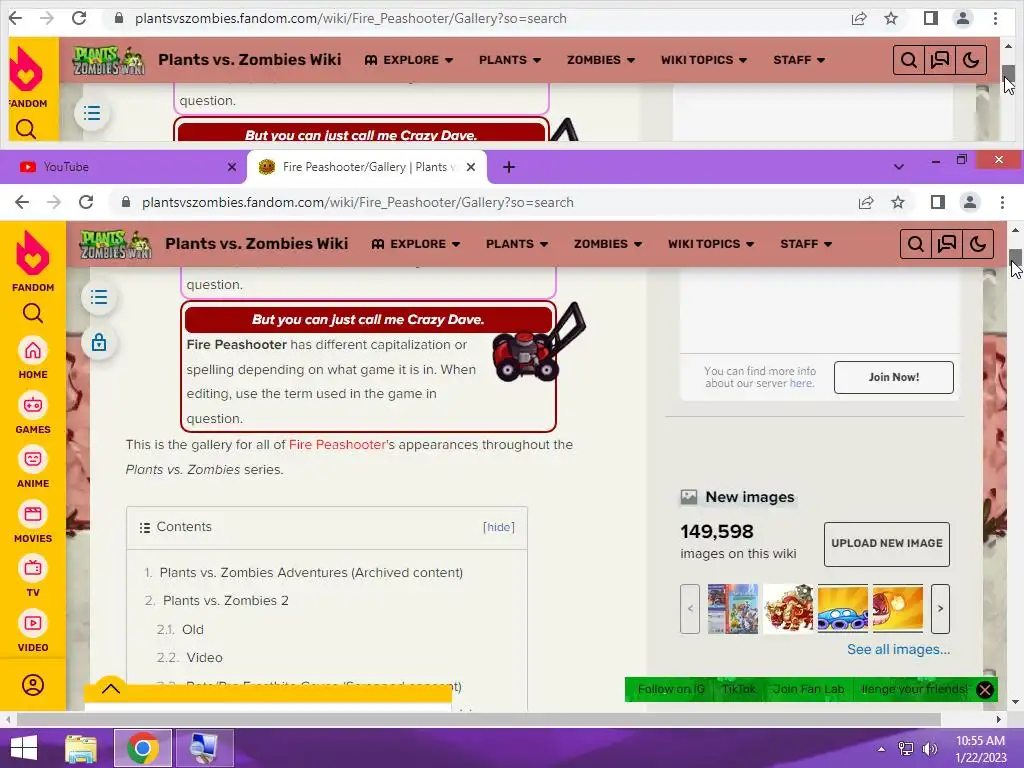This screenshot has width=1024, height=768.
Task: Click Plants vs. Zombies Wiki logo image
Action: [116, 244]
